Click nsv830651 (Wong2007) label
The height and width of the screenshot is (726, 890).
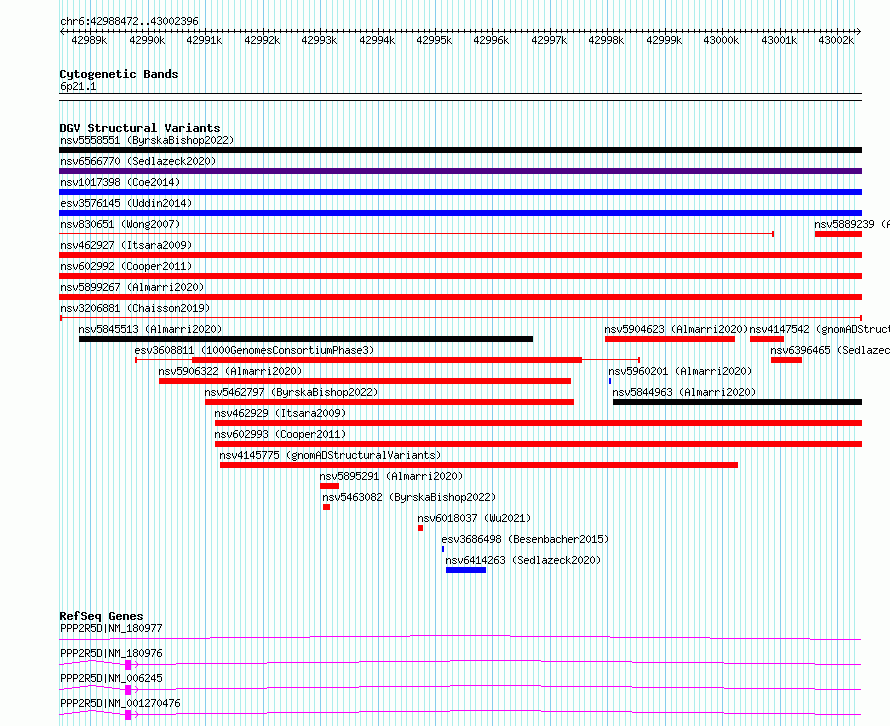(120, 224)
